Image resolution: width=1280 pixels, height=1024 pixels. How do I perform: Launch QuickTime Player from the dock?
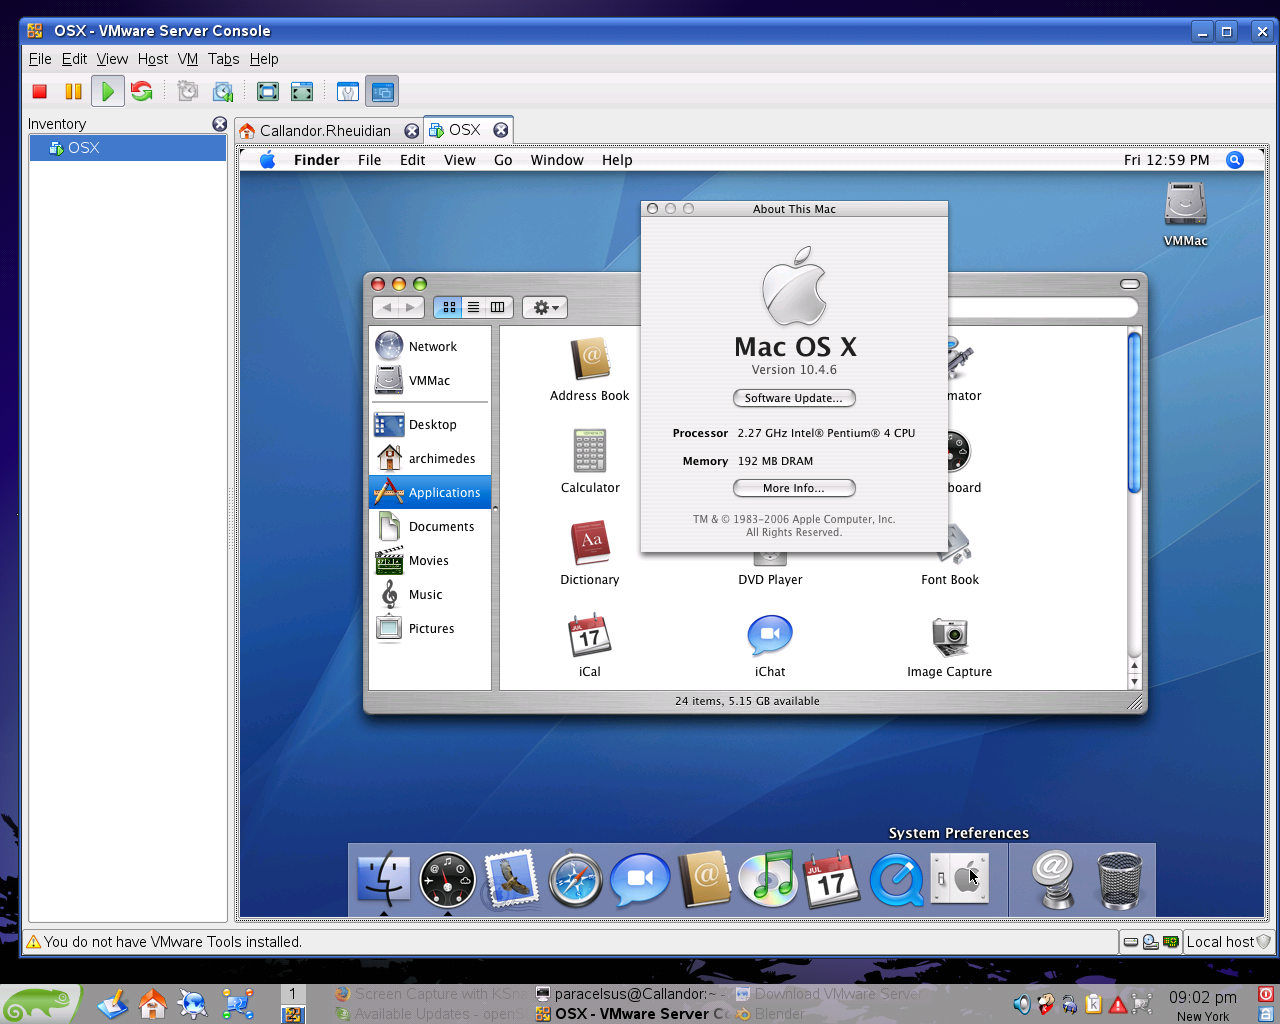(x=896, y=881)
